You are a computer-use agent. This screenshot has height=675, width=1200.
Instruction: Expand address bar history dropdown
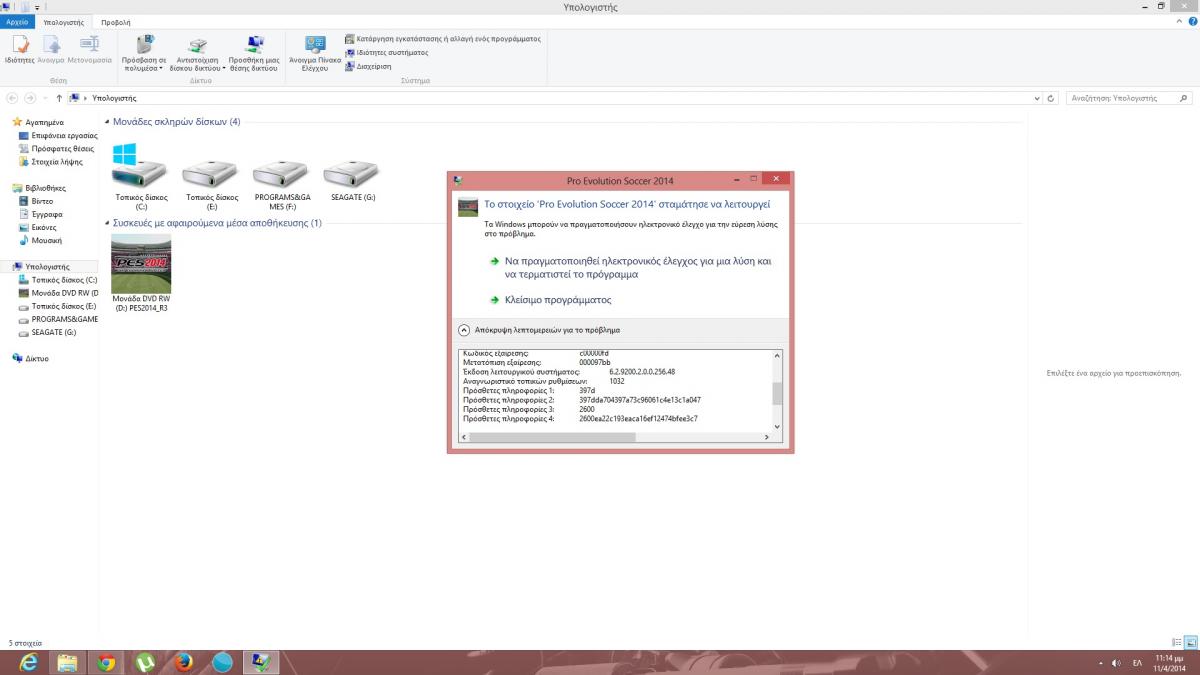(x=1037, y=98)
